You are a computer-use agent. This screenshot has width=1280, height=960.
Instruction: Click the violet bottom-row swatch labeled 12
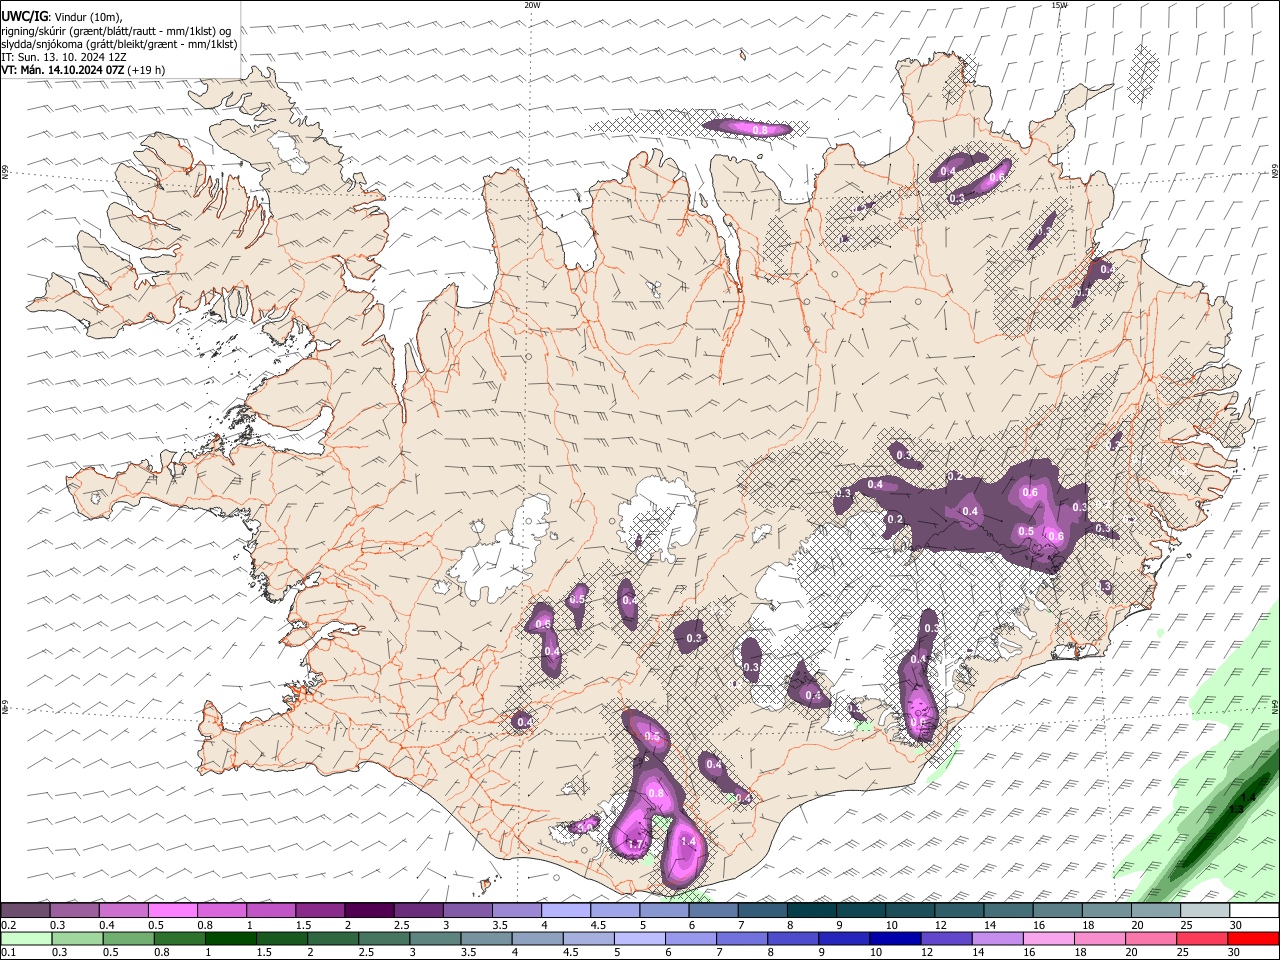click(x=945, y=938)
